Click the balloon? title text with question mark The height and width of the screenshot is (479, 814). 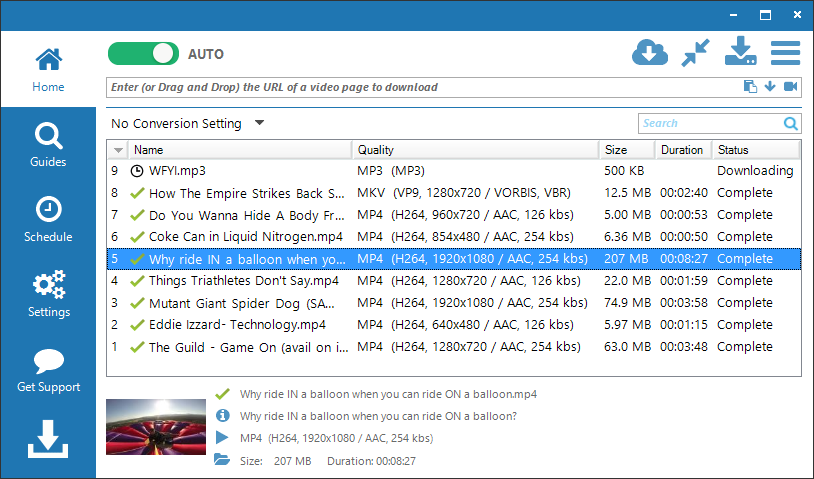[378, 416]
